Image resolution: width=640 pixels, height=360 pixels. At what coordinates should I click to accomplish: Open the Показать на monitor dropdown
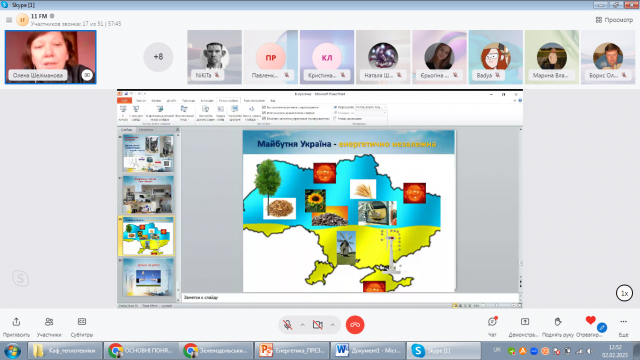[371, 113]
